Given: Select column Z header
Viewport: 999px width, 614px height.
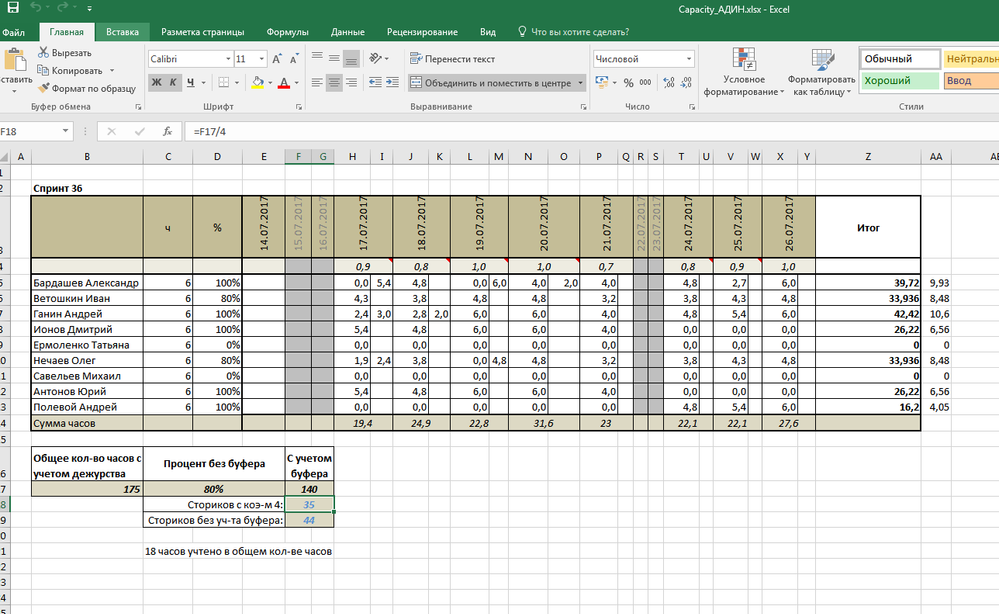Looking at the screenshot, I should (868, 157).
